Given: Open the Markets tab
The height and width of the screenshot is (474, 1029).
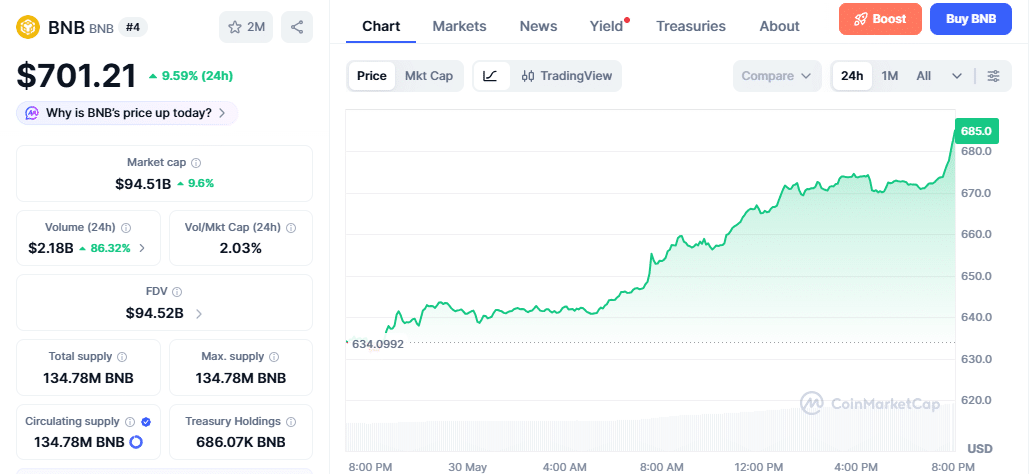Looking at the screenshot, I should coord(459,26).
